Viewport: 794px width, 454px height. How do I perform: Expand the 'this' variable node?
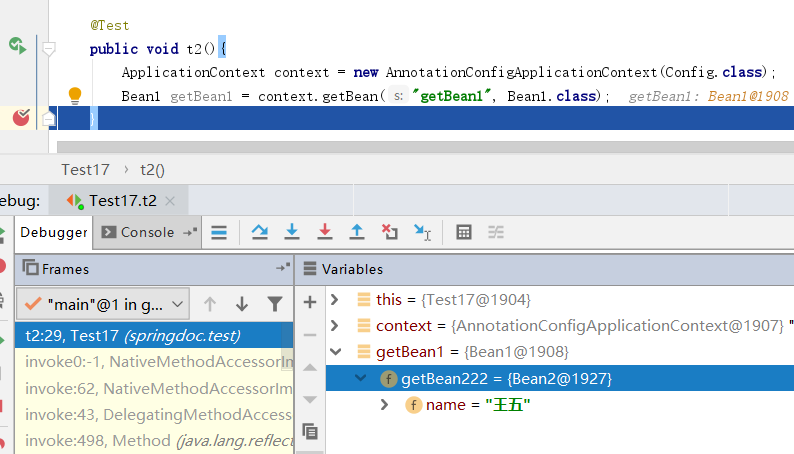point(334,300)
